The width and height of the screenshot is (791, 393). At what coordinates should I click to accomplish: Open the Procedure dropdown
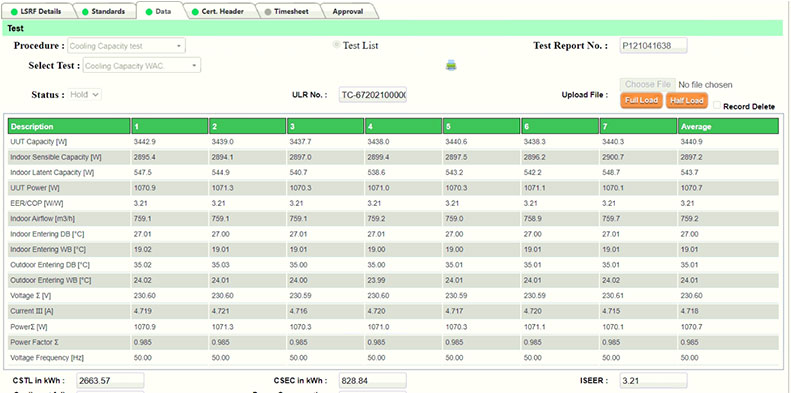126,46
